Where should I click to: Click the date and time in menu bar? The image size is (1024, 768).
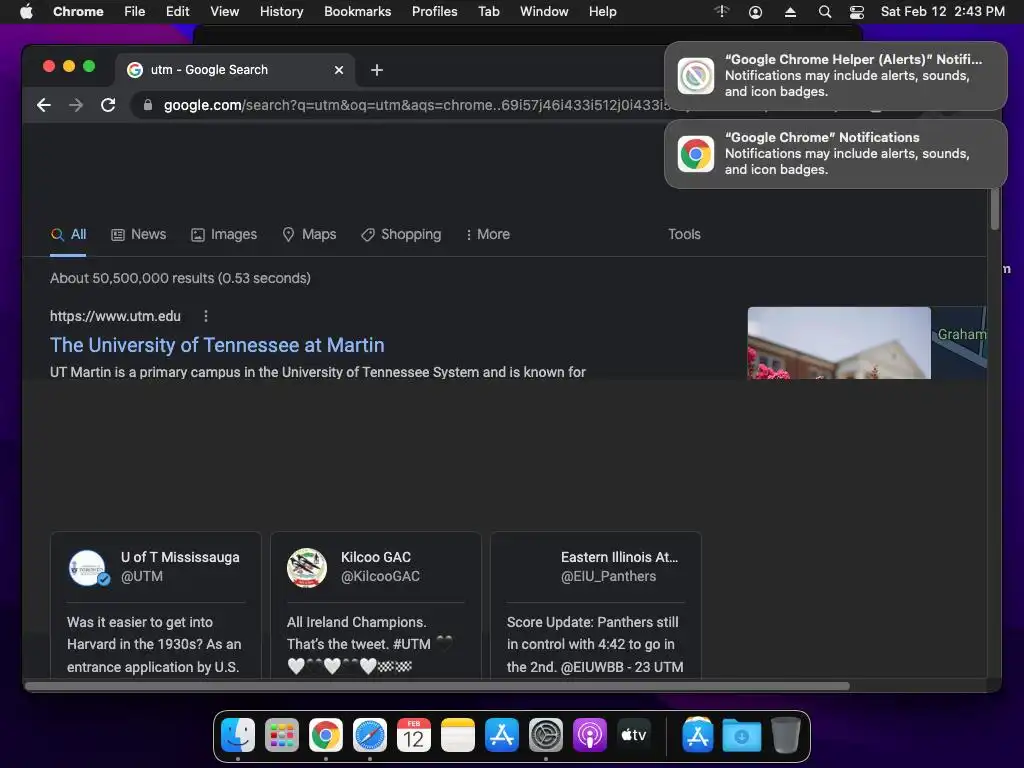942,11
